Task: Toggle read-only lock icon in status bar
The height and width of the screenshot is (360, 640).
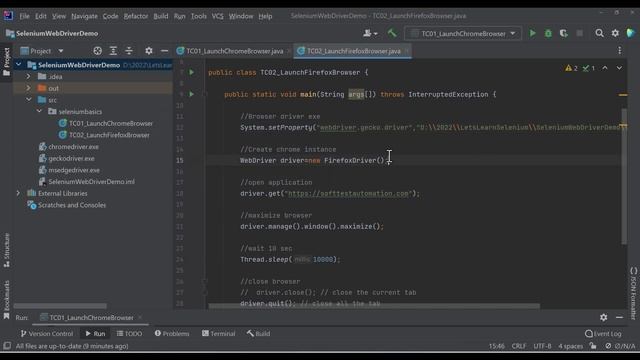Action: [x=593, y=346]
